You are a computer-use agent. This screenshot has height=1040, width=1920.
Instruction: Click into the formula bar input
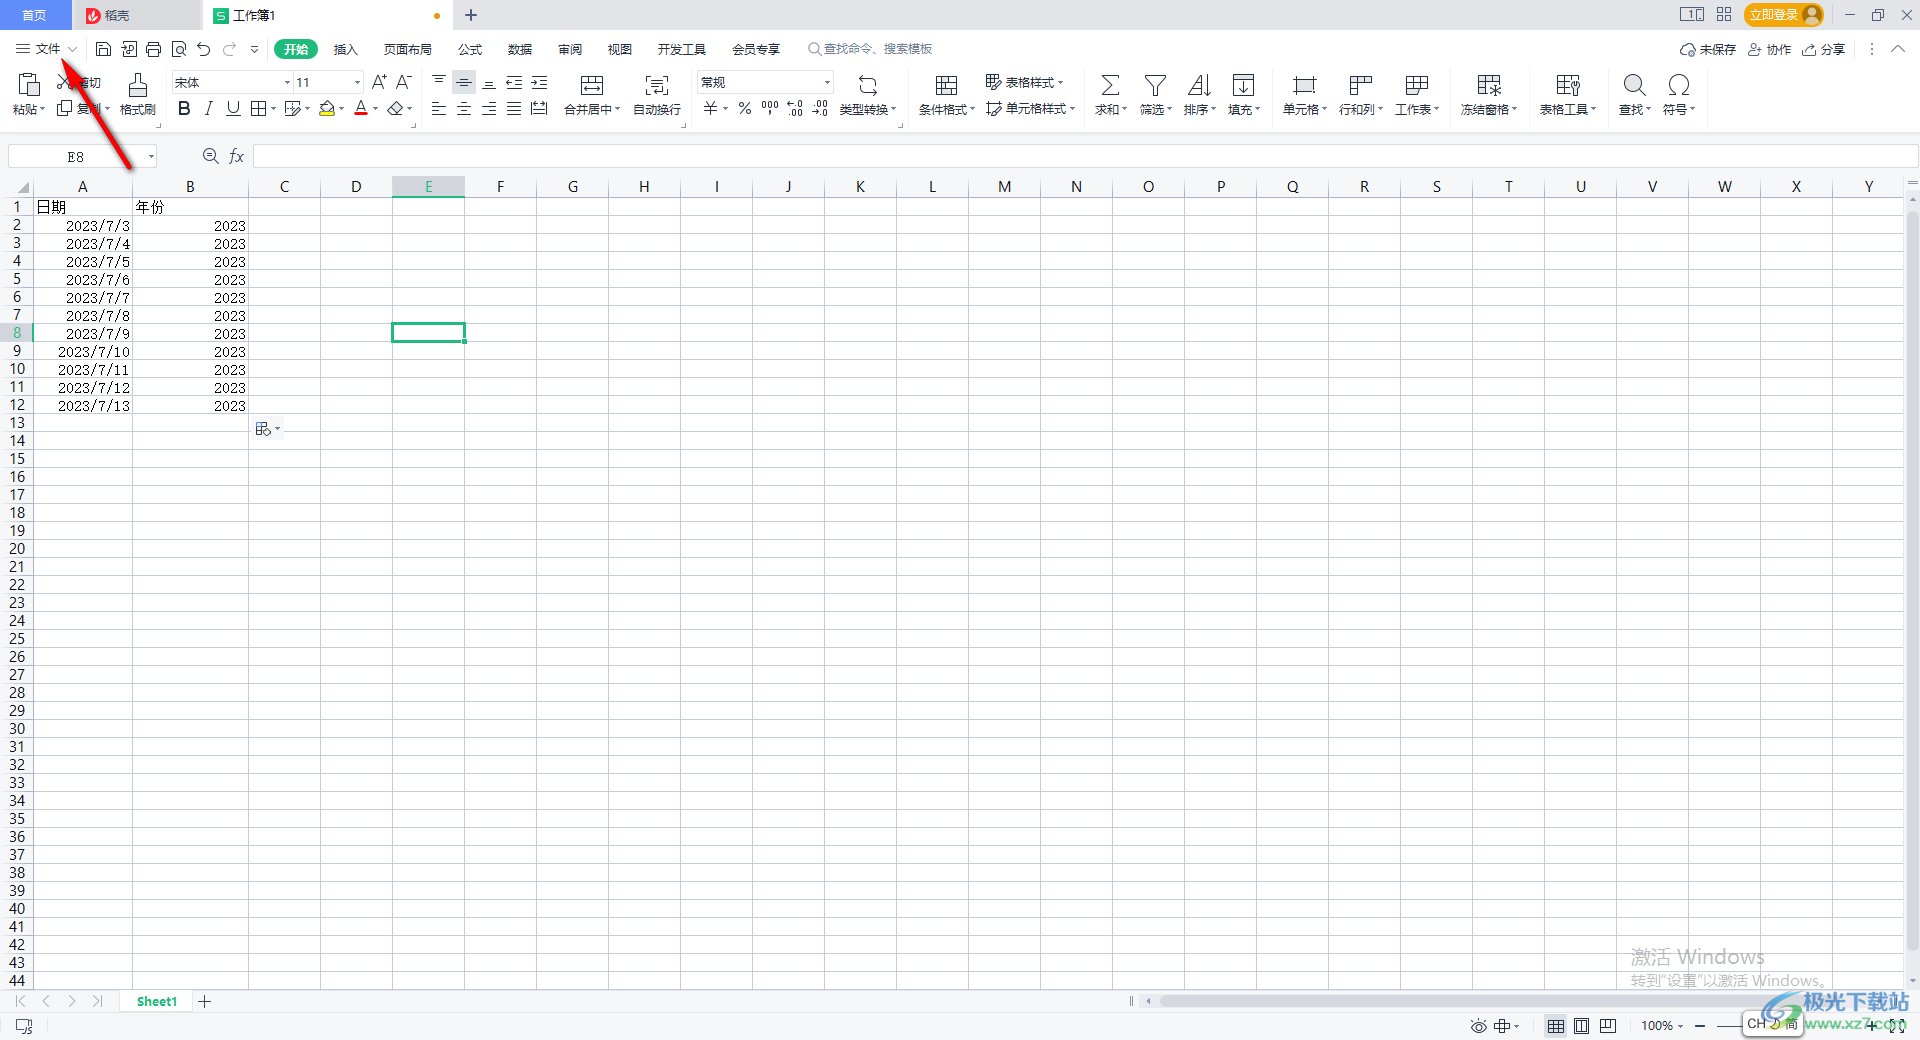tap(1085, 156)
